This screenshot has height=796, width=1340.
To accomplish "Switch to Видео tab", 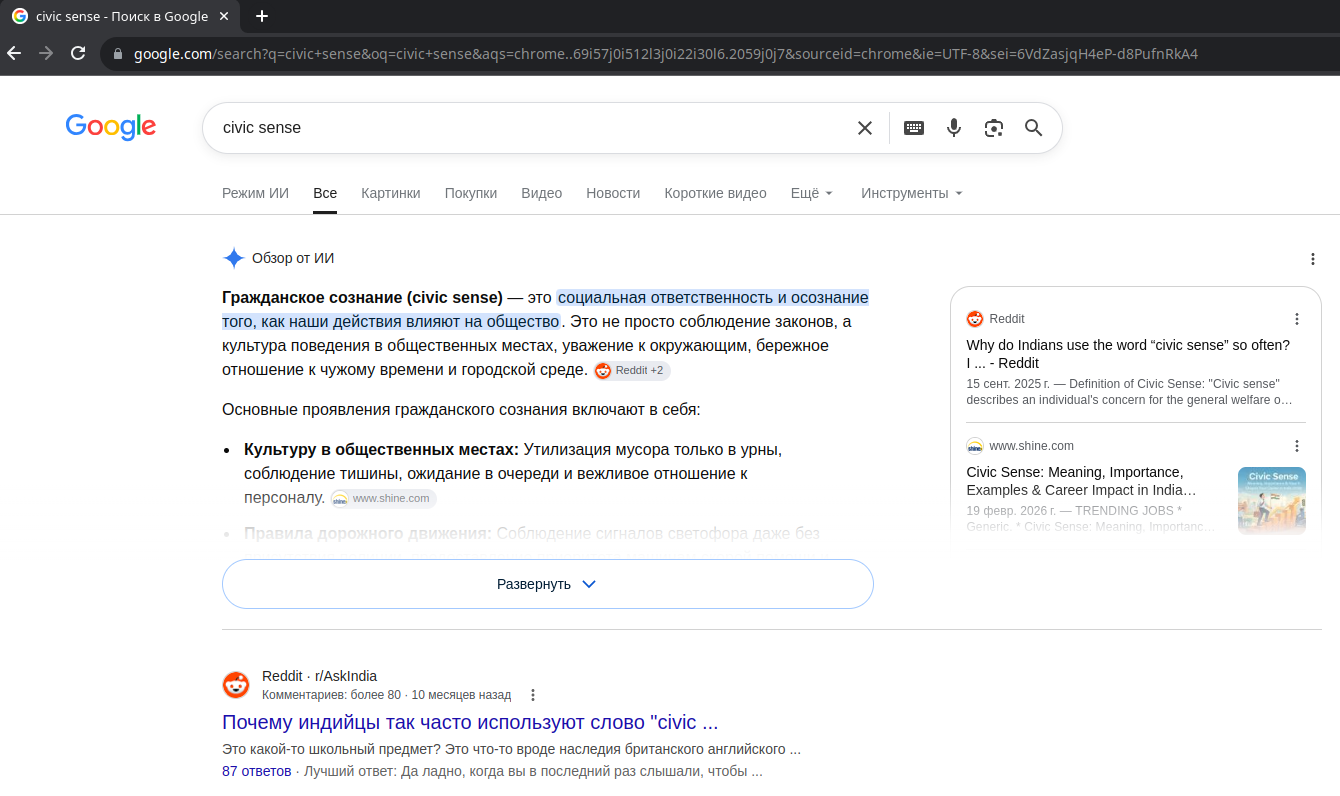I will [542, 193].
